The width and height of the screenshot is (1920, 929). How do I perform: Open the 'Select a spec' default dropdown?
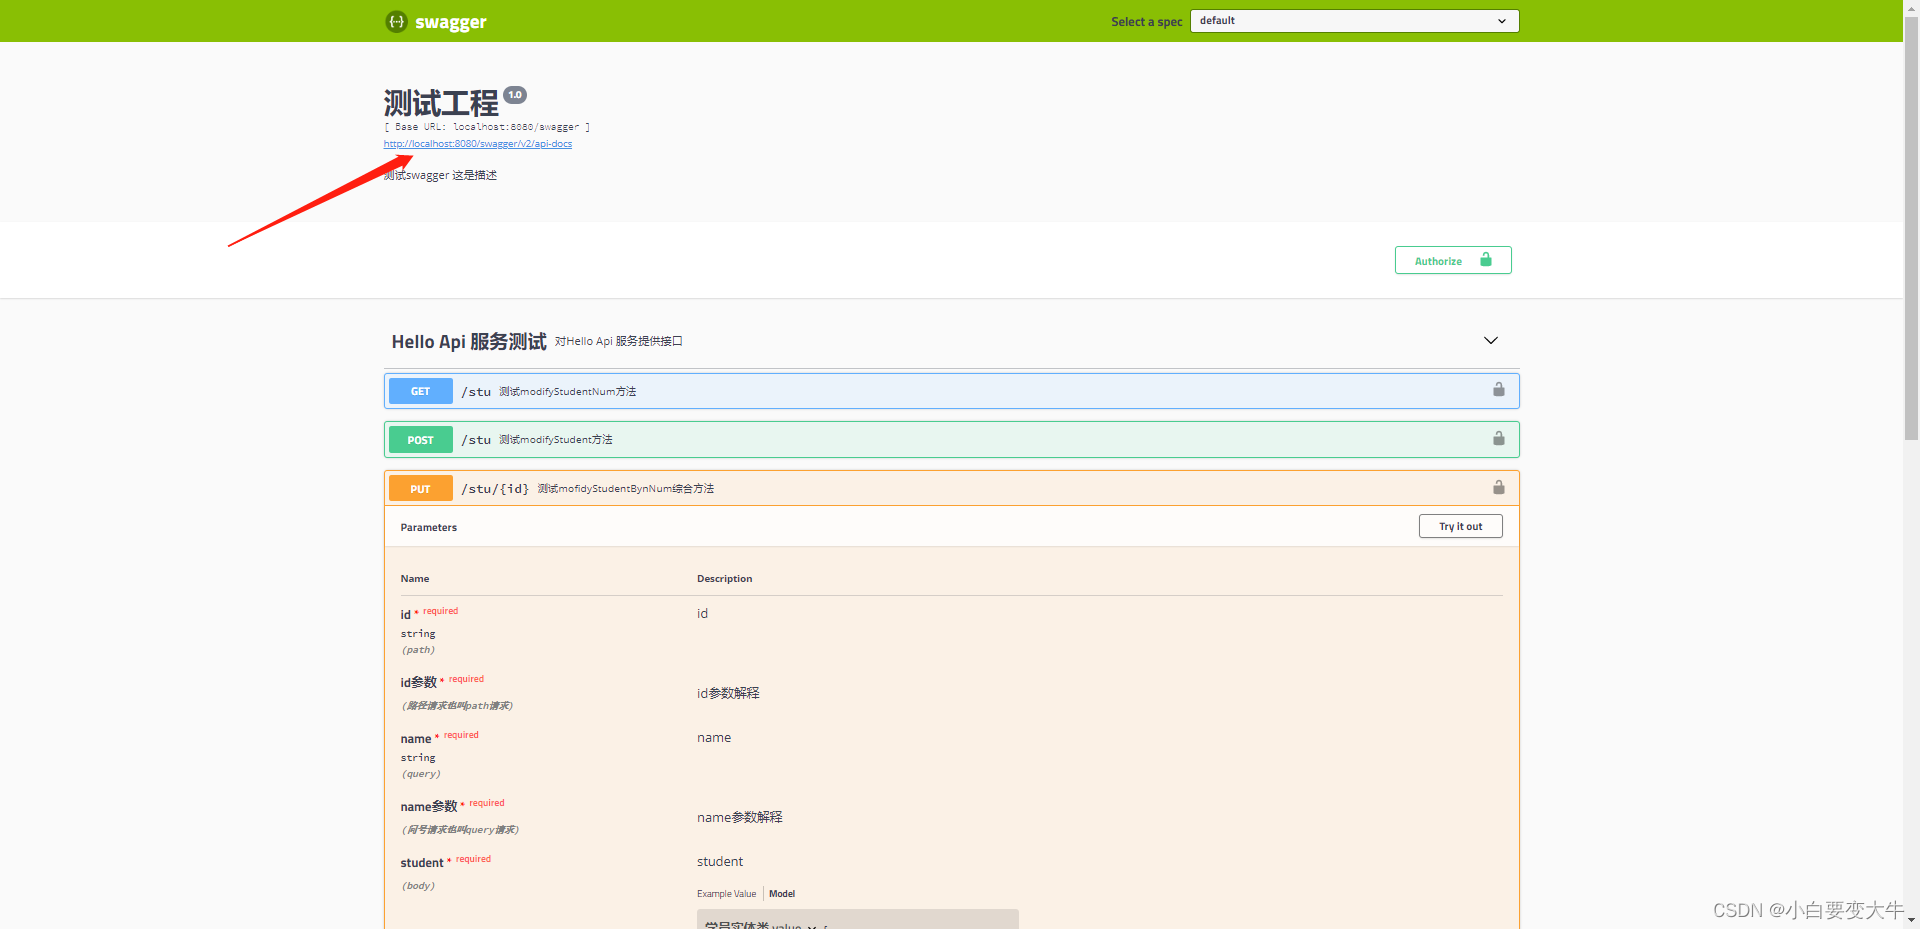(1354, 21)
